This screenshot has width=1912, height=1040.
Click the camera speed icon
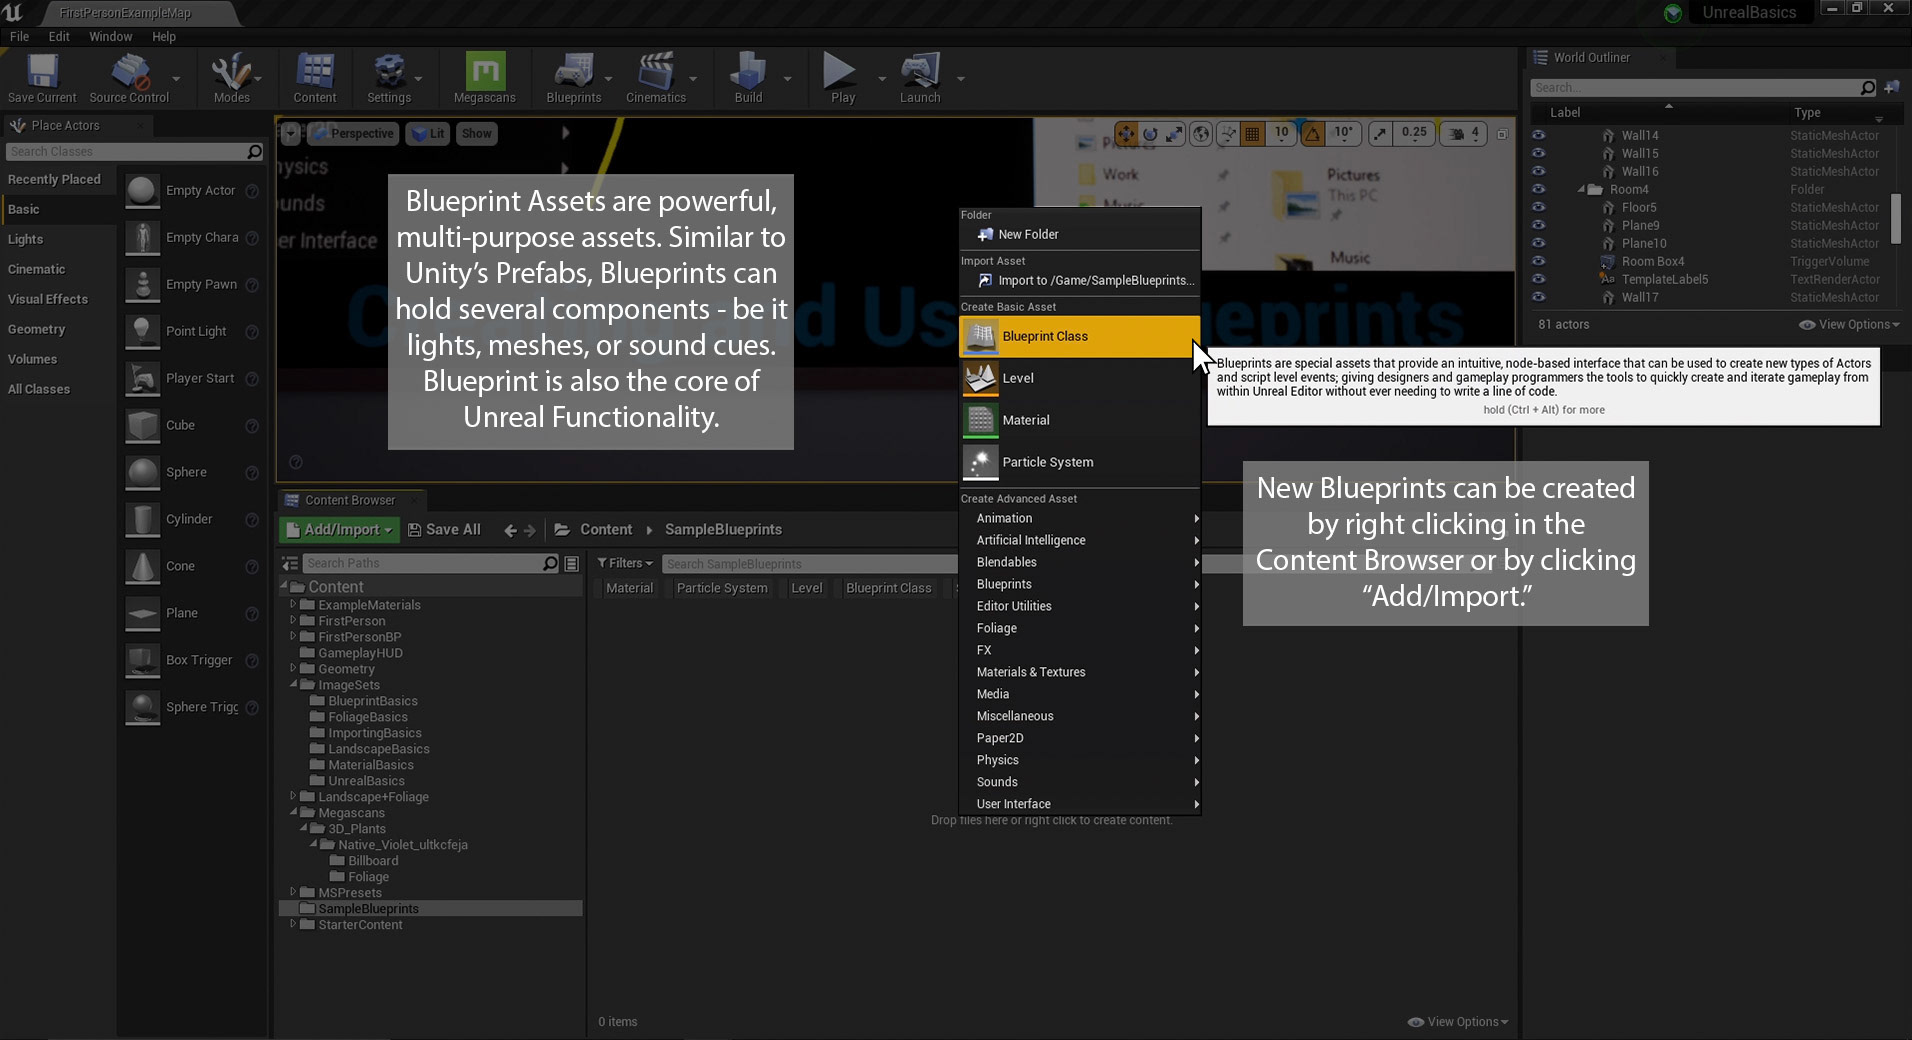coord(1457,133)
